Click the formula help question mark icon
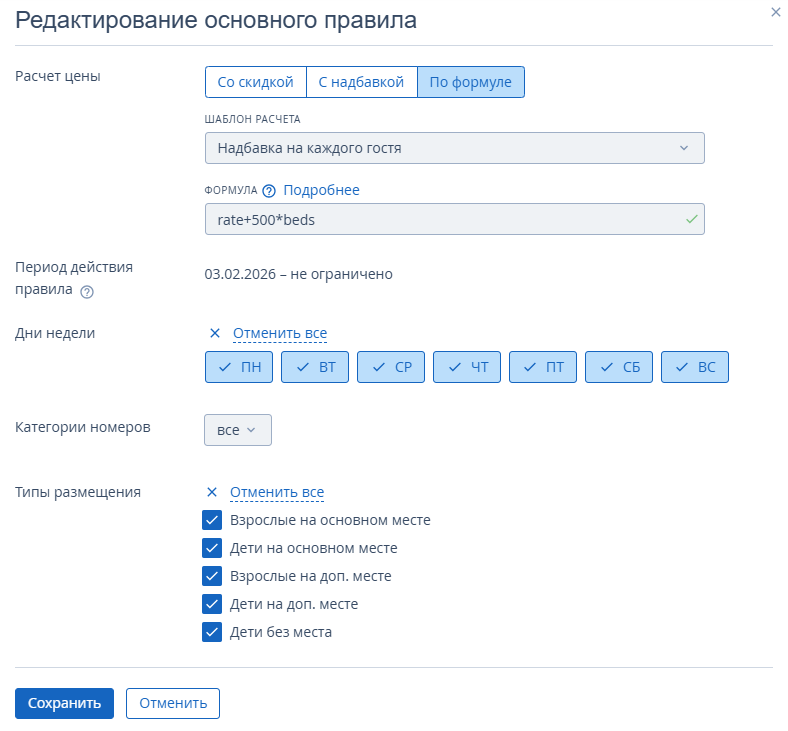Viewport: 788px width, 731px height. click(269, 191)
